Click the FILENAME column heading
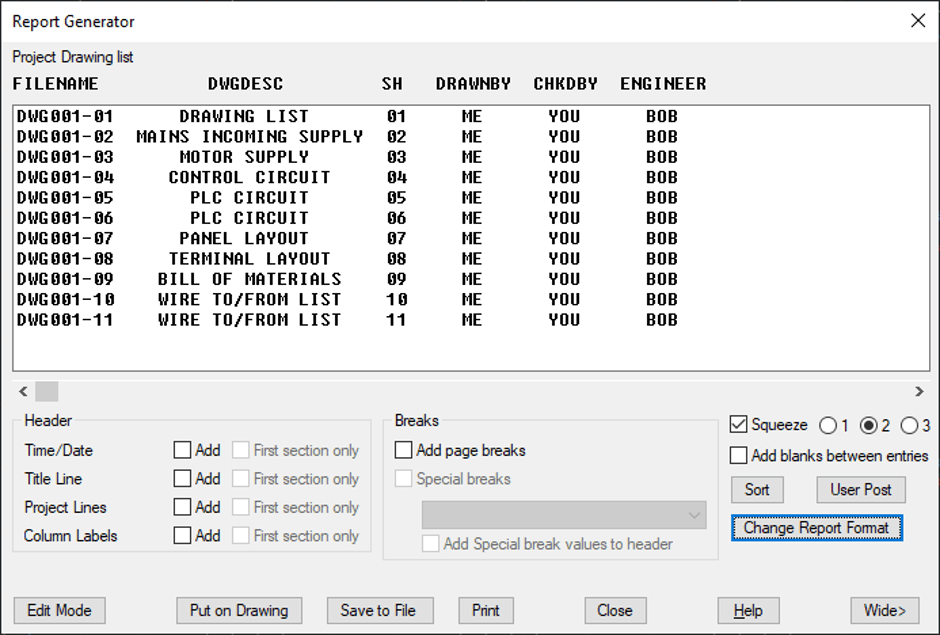Image resolution: width=940 pixels, height=635 pixels. tap(56, 84)
